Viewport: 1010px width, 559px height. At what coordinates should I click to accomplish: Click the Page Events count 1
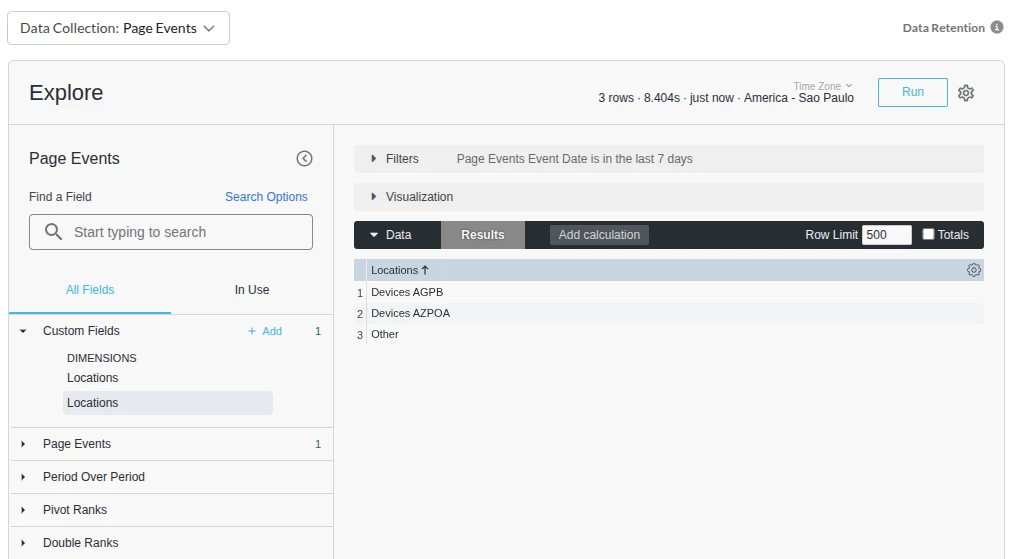click(x=318, y=444)
